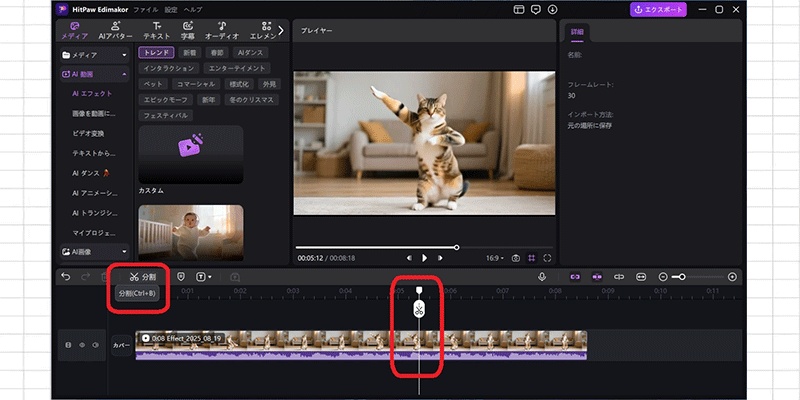Open the 16:9 aspect ratio dropdown
The height and width of the screenshot is (400, 800).
(494, 259)
